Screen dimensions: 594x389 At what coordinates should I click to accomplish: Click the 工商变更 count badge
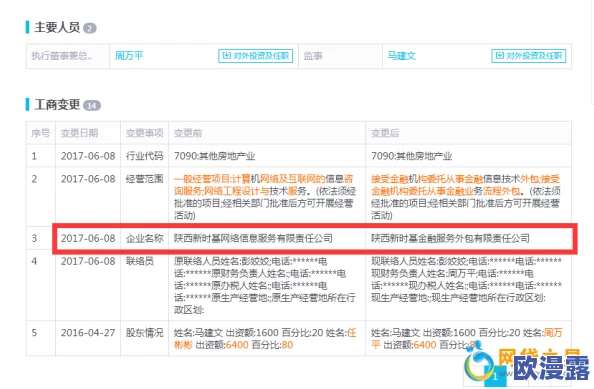click(x=92, y=106)
